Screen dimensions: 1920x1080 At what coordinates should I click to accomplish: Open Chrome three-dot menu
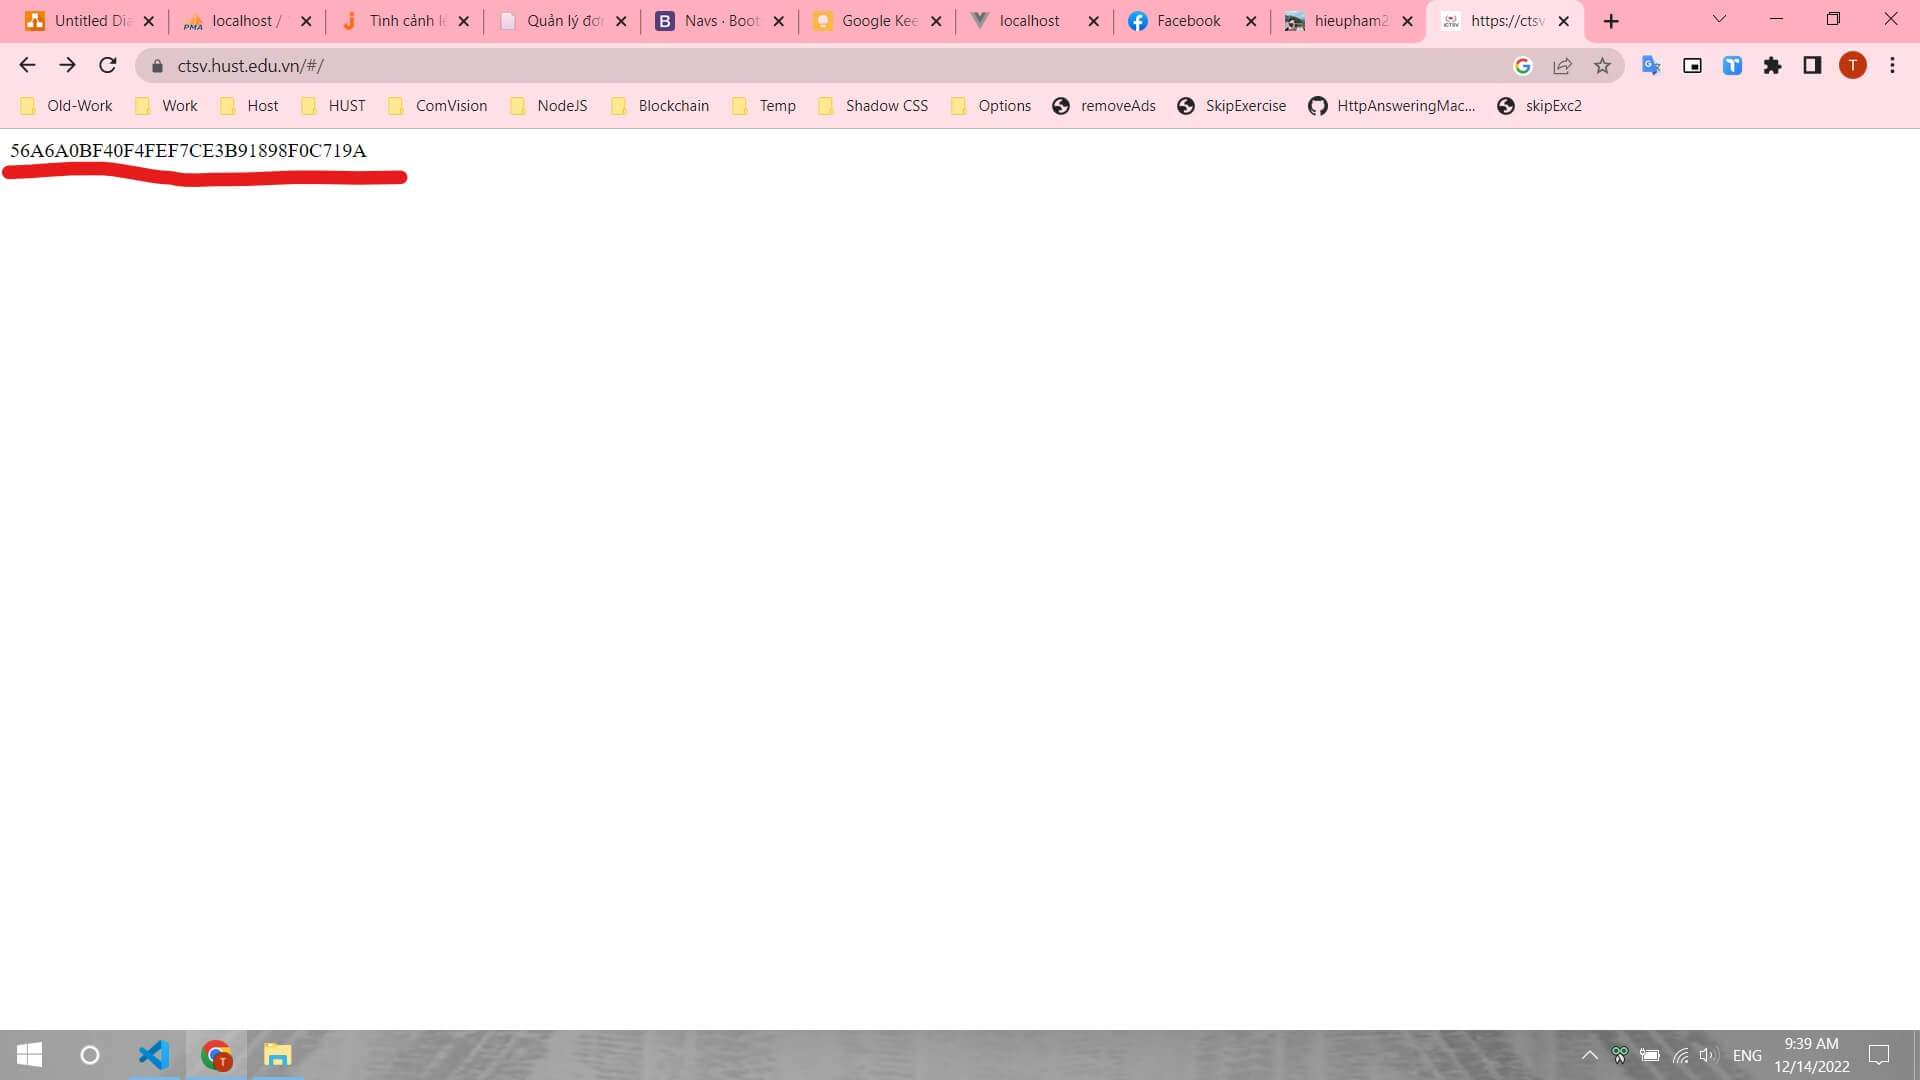pyautogui.click(x=1892, y=66)
